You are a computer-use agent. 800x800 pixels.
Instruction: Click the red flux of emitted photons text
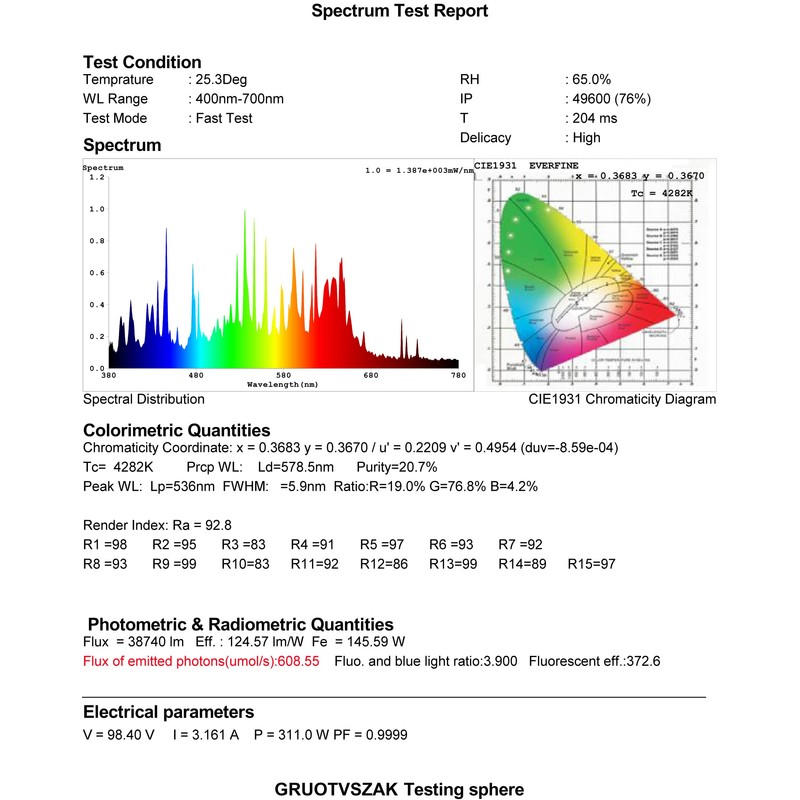pyautogui.click(x=201, y=661)
